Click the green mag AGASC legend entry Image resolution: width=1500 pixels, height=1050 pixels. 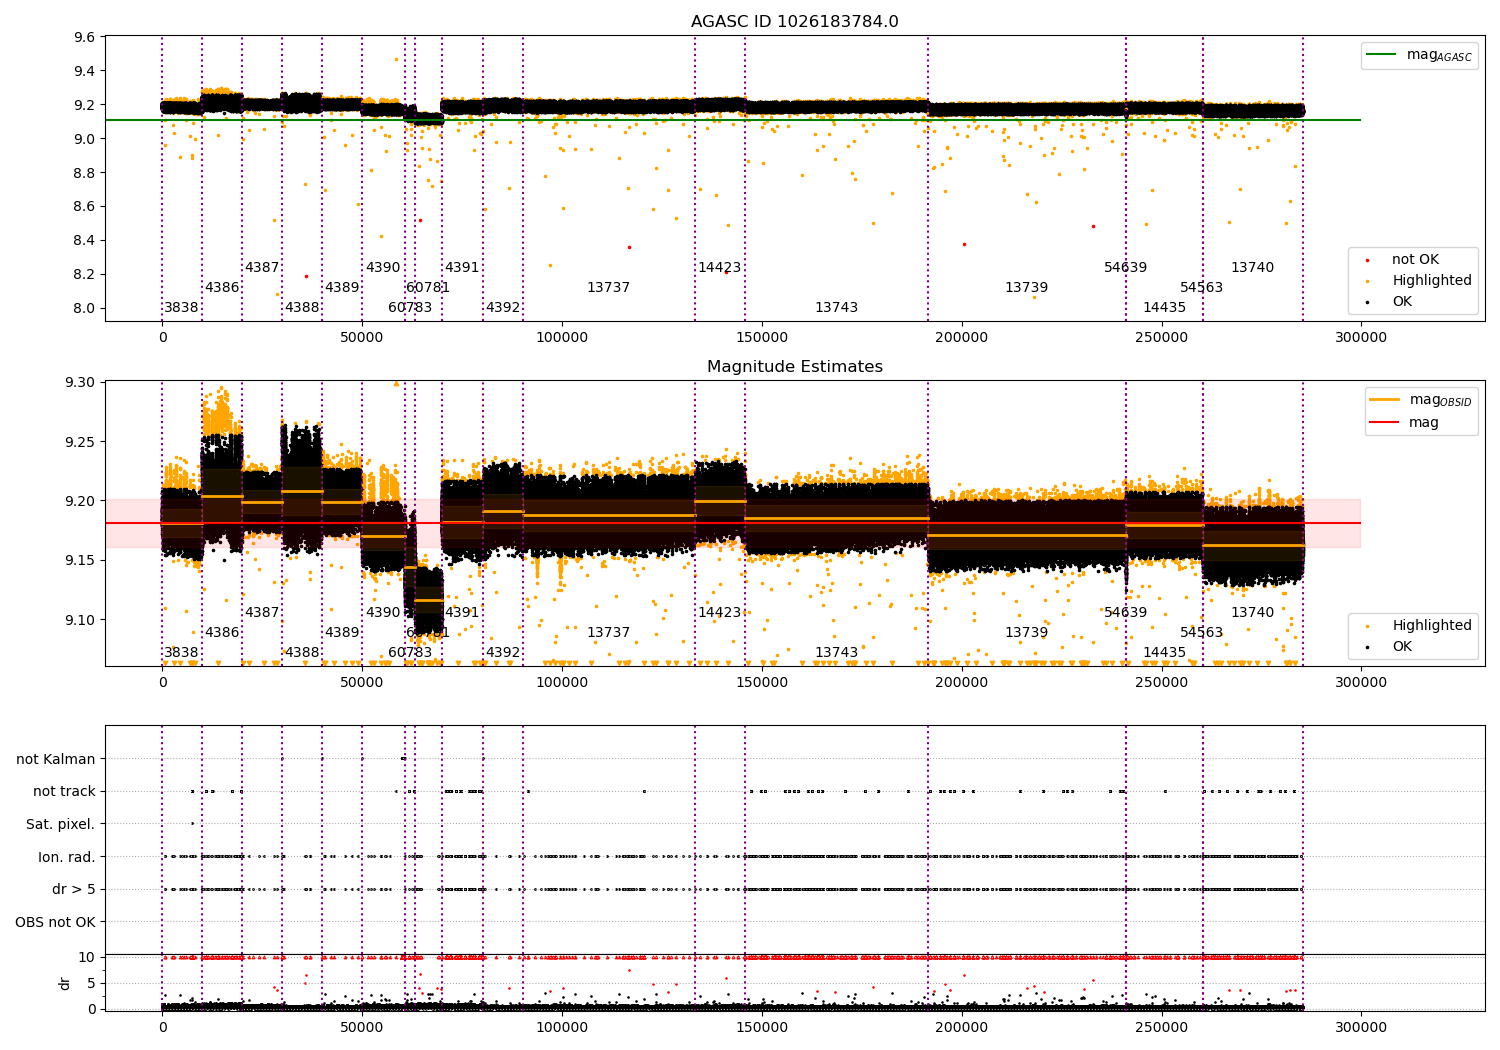click(1420, 55)
